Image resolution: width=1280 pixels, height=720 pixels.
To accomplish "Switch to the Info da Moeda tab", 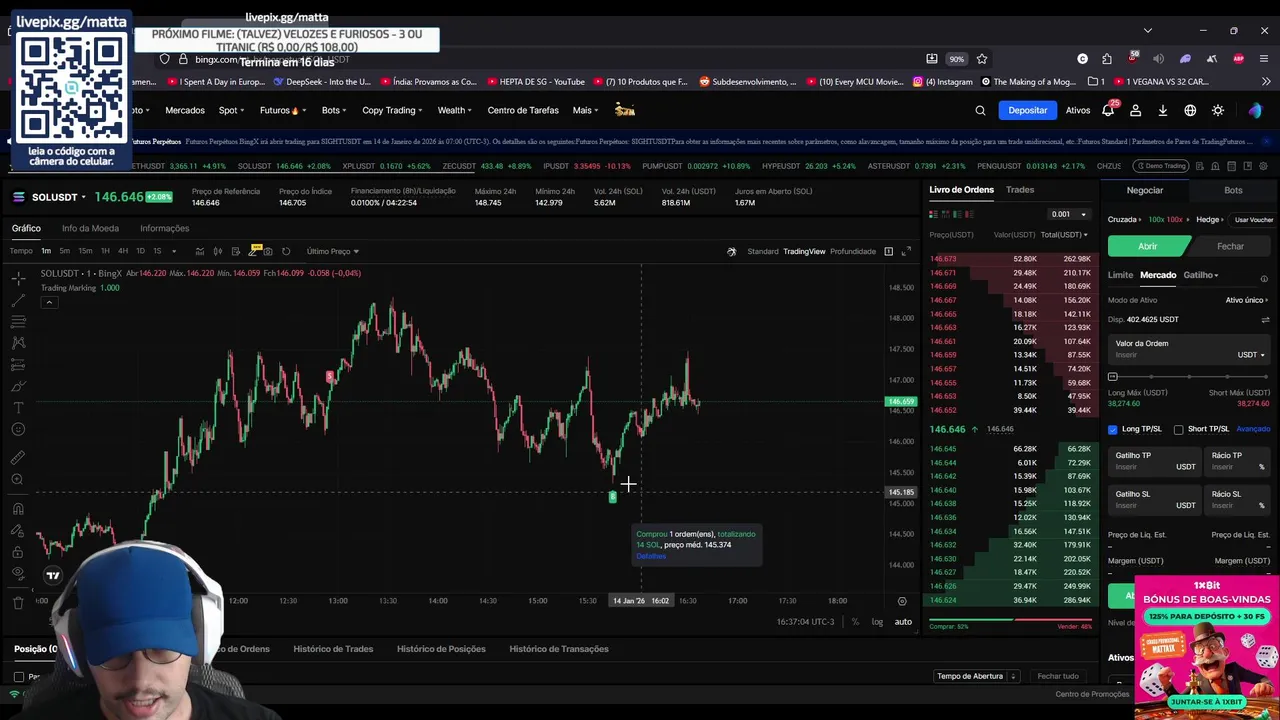I will click(x=90, y=229).
